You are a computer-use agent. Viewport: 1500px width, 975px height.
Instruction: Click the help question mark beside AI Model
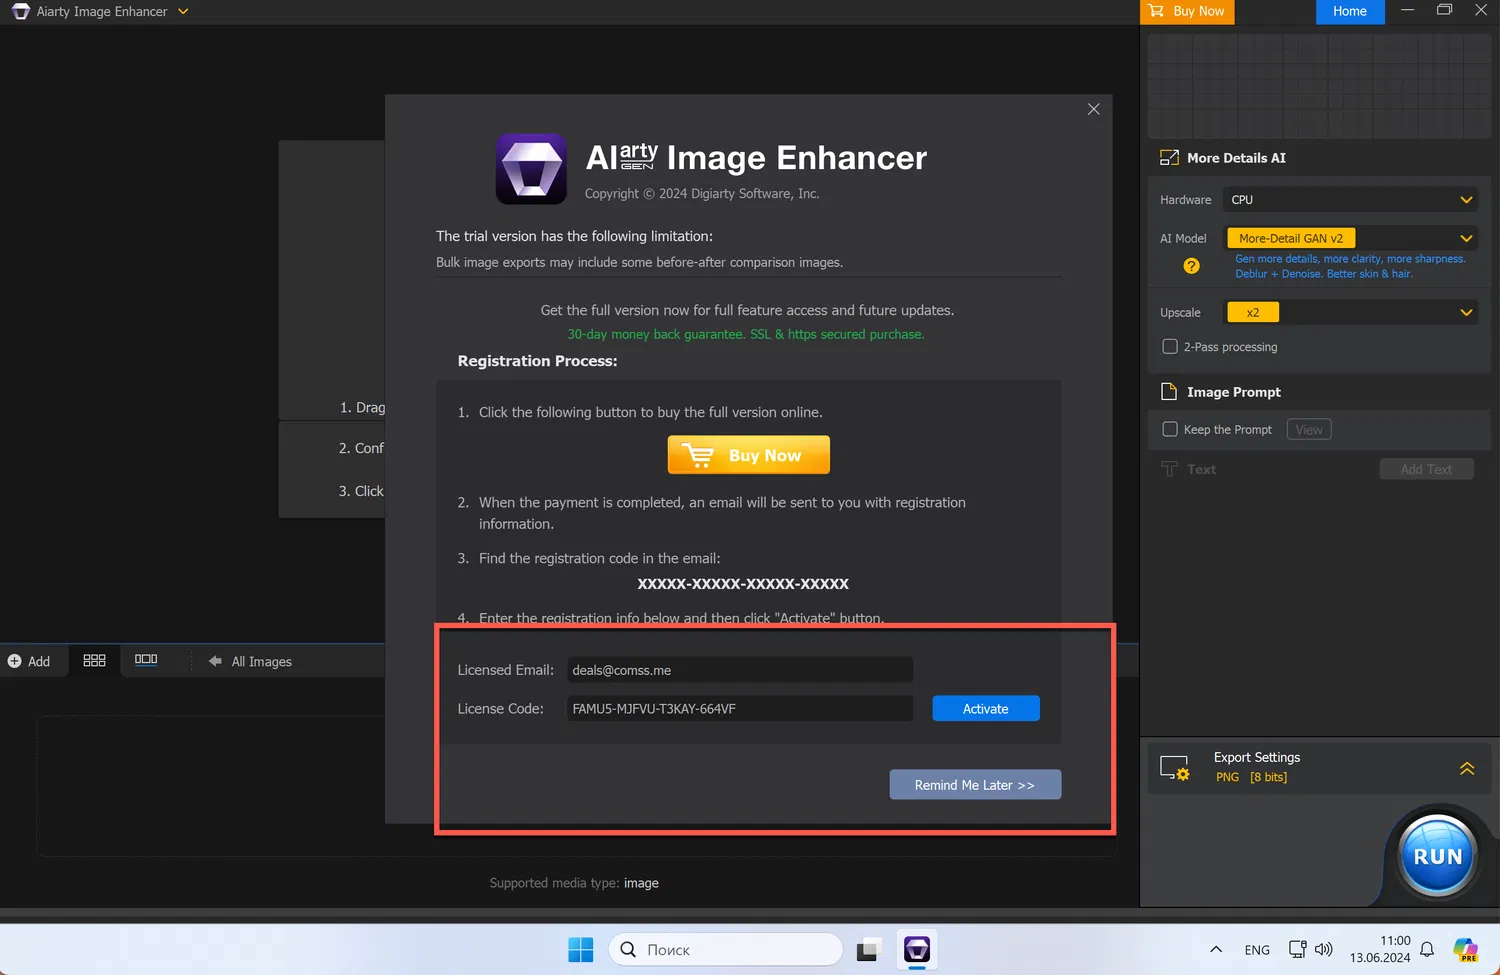1191,266
